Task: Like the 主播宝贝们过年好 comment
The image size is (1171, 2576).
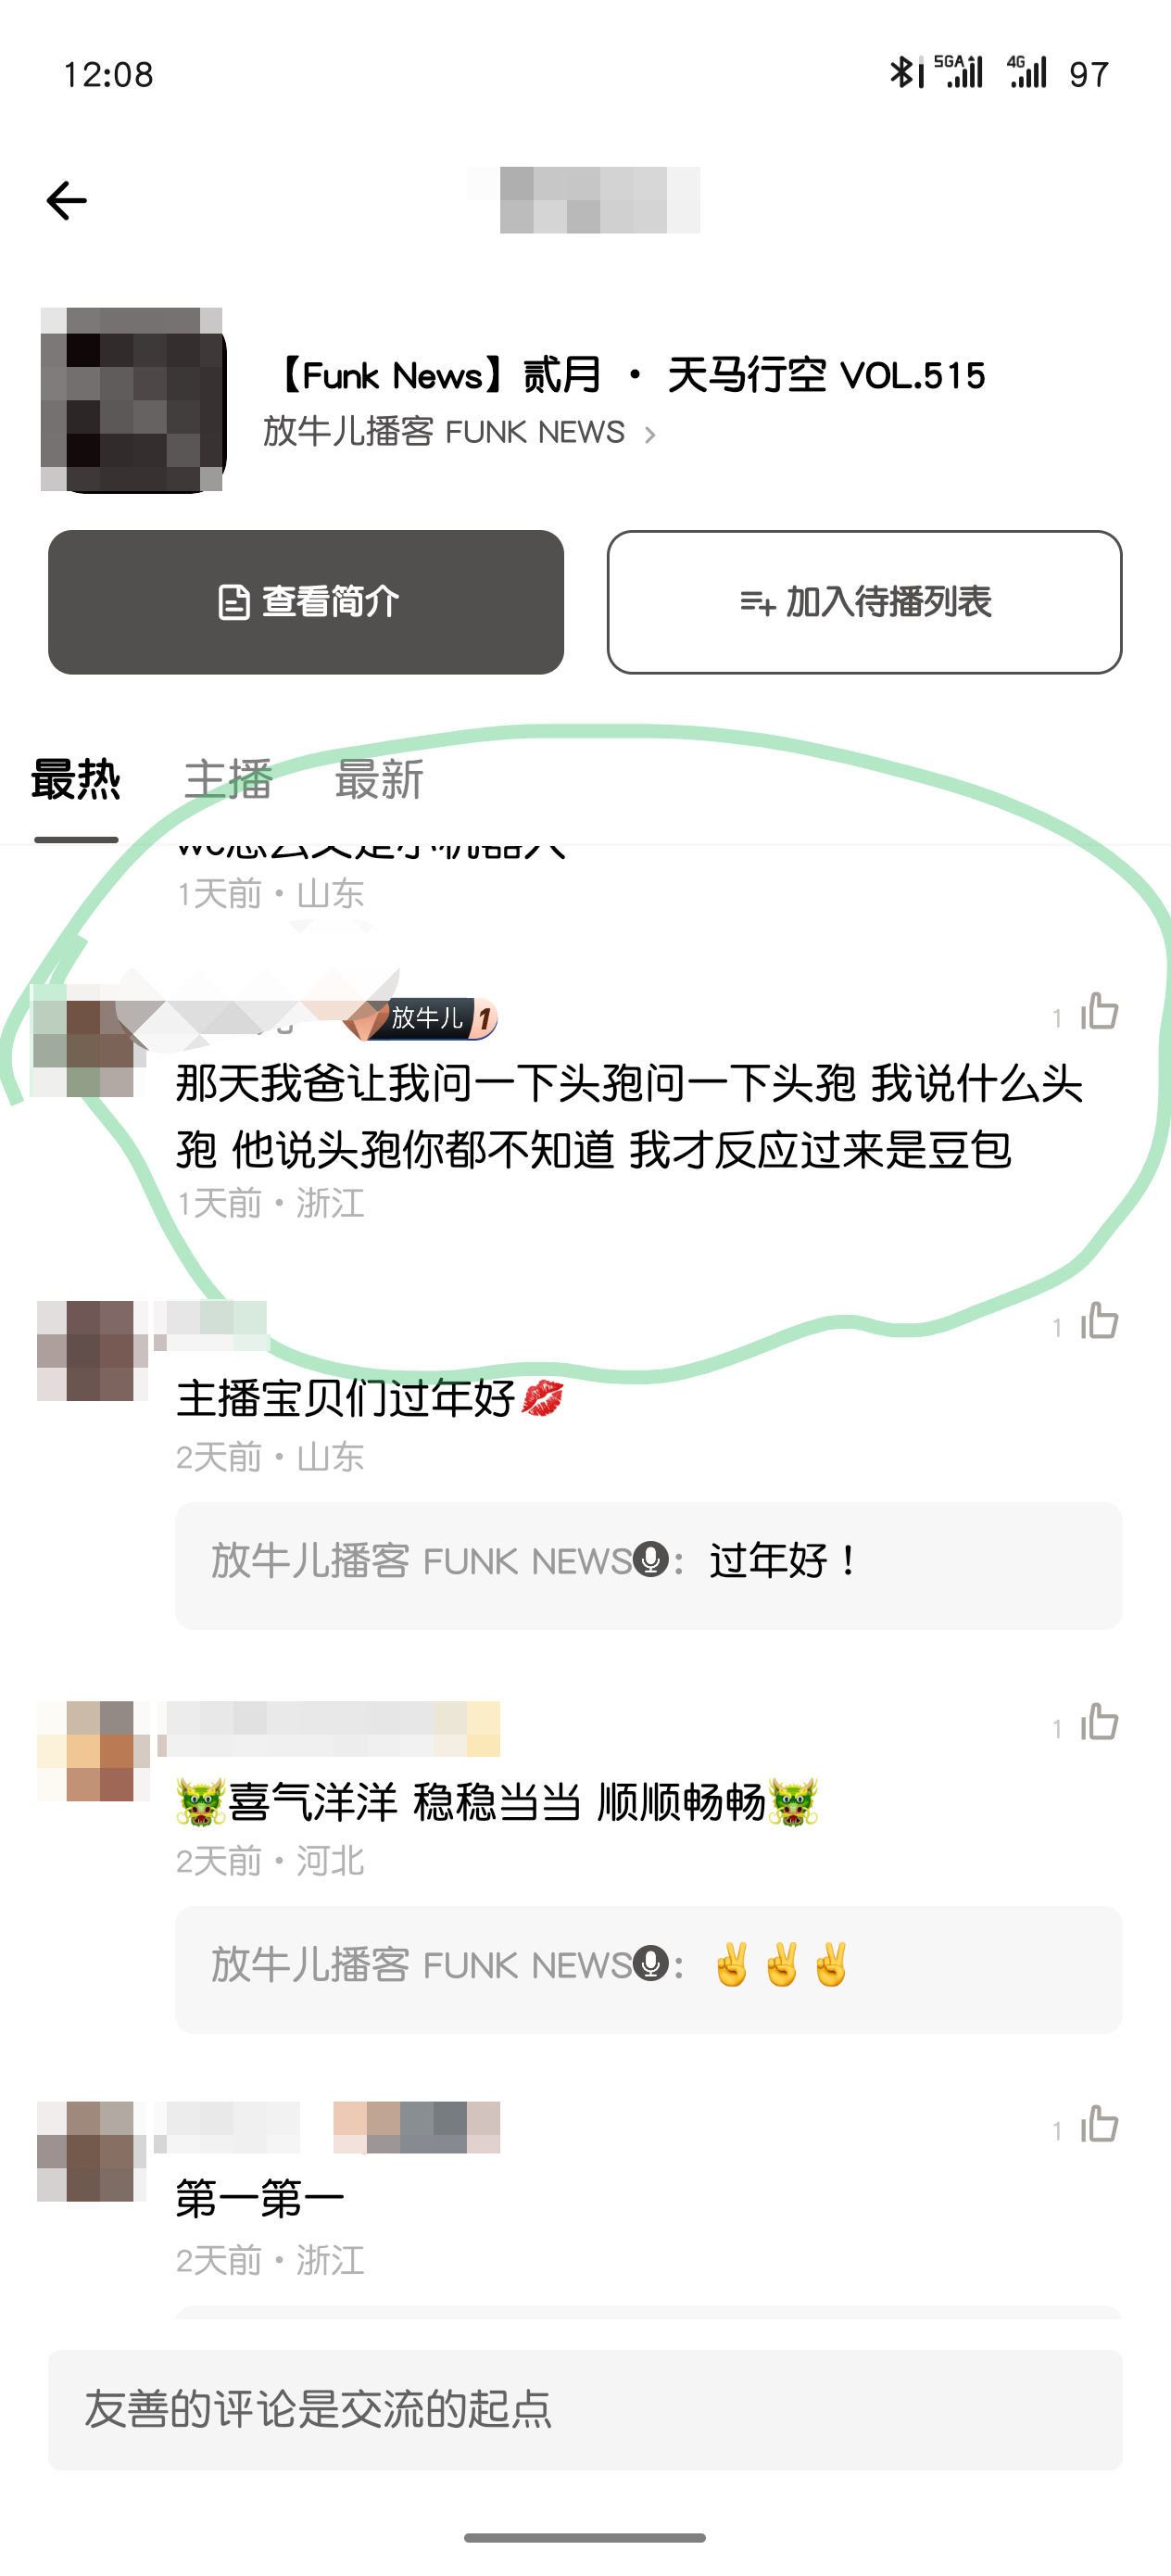Action: [1099, 1322]
